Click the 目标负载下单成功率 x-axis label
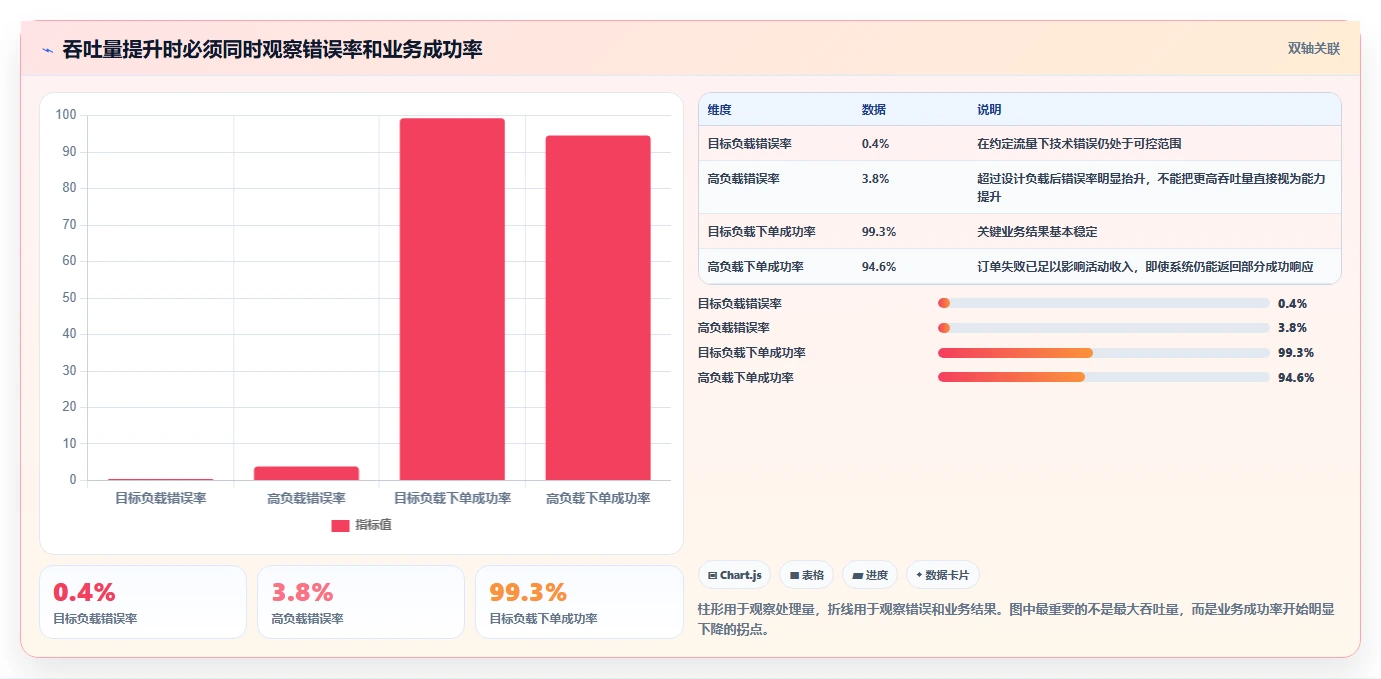This screenshot has height=679, width=1381. click(452, 498)
